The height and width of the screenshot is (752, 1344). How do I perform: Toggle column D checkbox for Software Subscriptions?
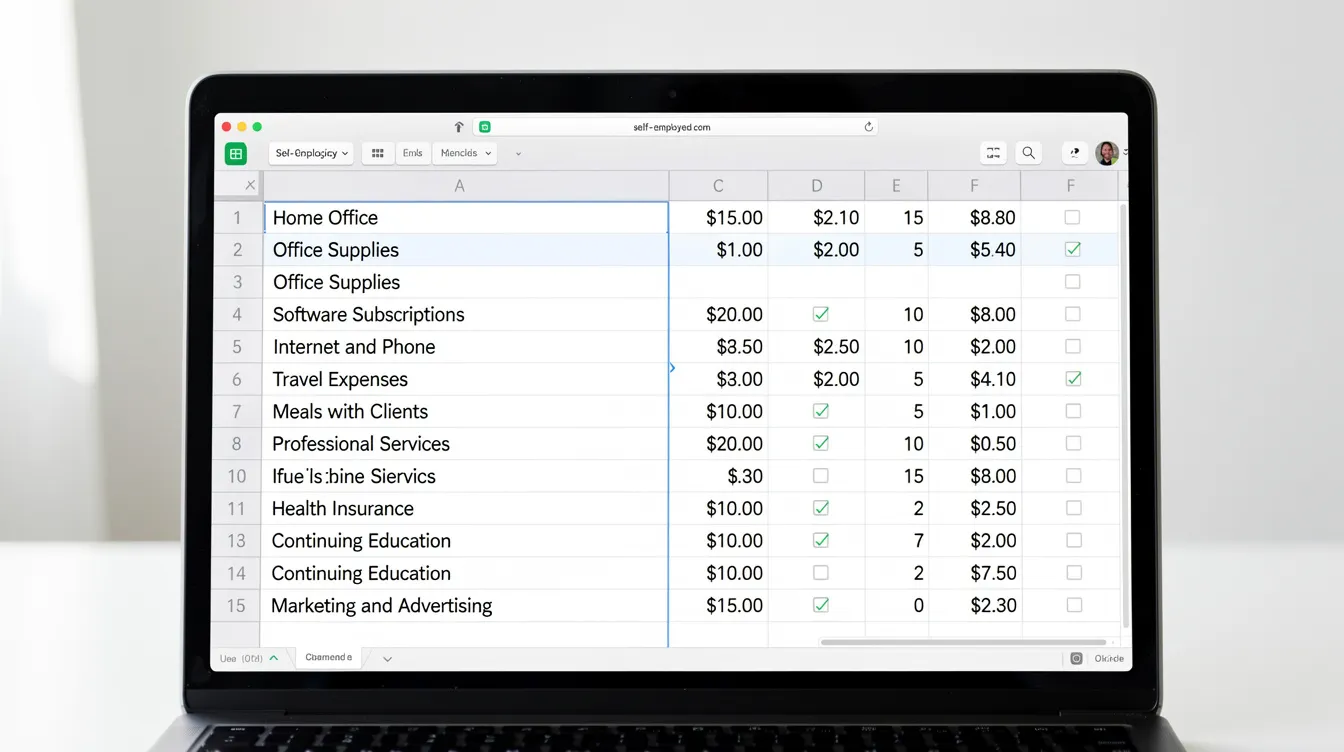click(821, 314)
